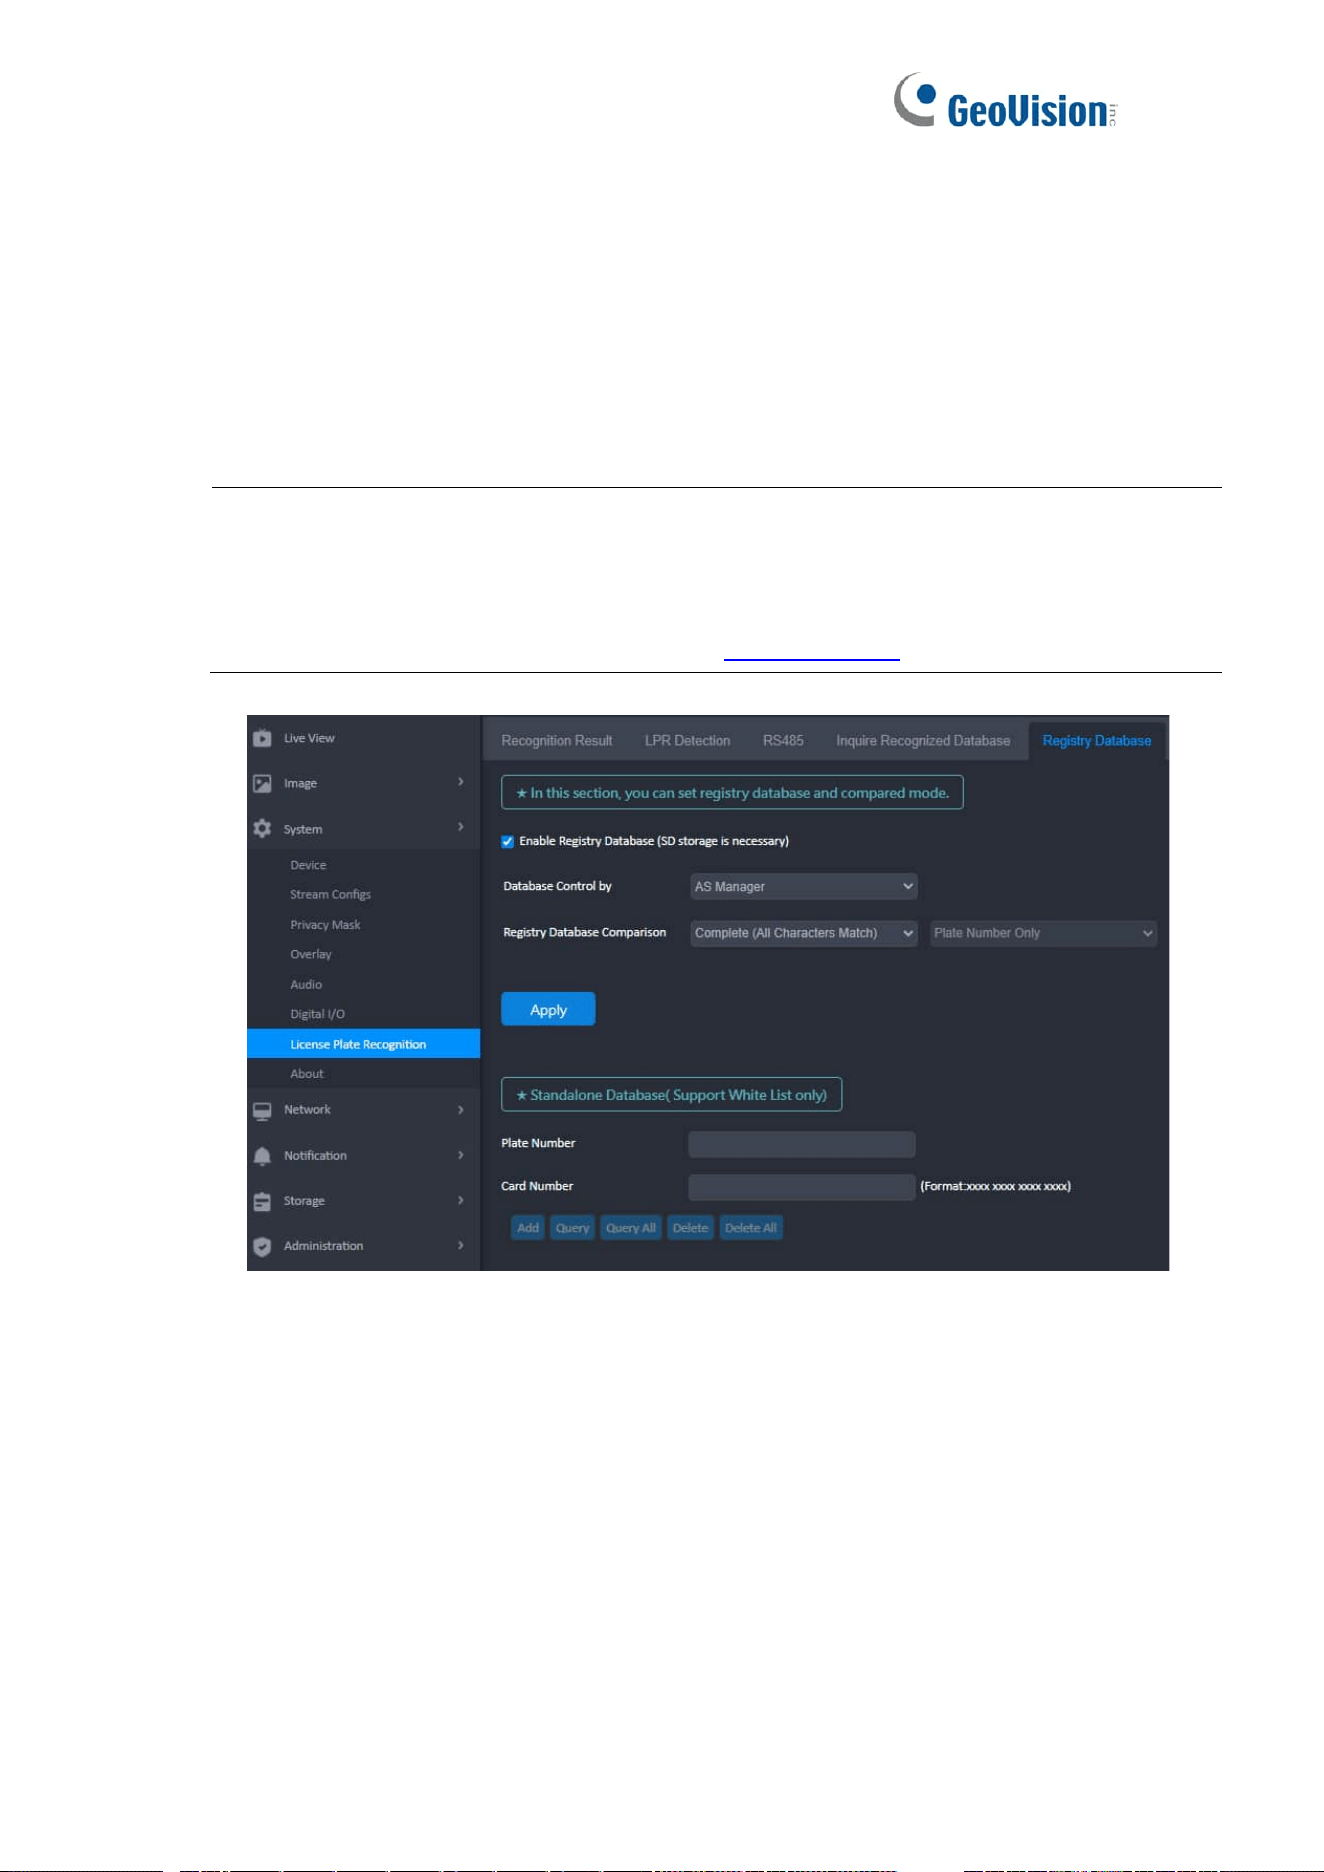Image resolution: width=1324 pixels, height=1872 pixels.
Task: Toggle Enable Registry Database checkbox
Action: 507,841
